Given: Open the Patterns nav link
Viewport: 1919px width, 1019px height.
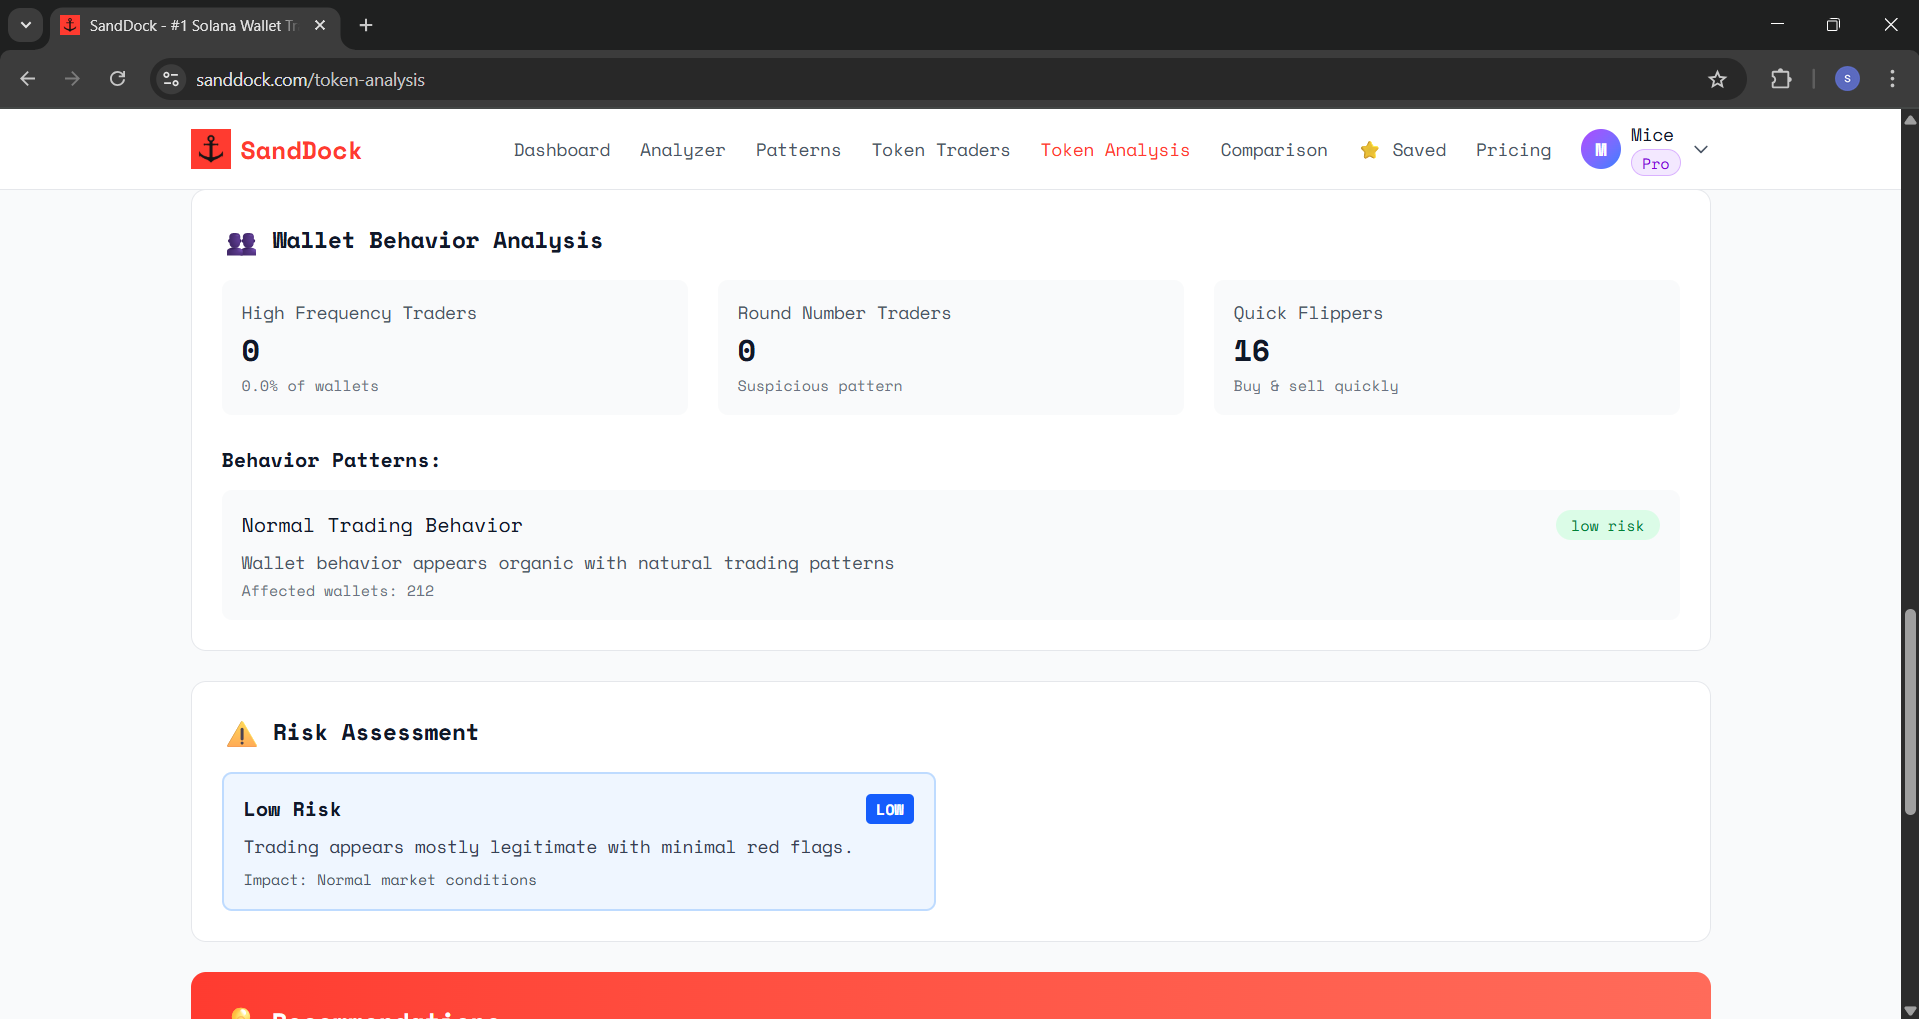Looking at the screenshot, I should pyautogui.click(x=798, y=150).
